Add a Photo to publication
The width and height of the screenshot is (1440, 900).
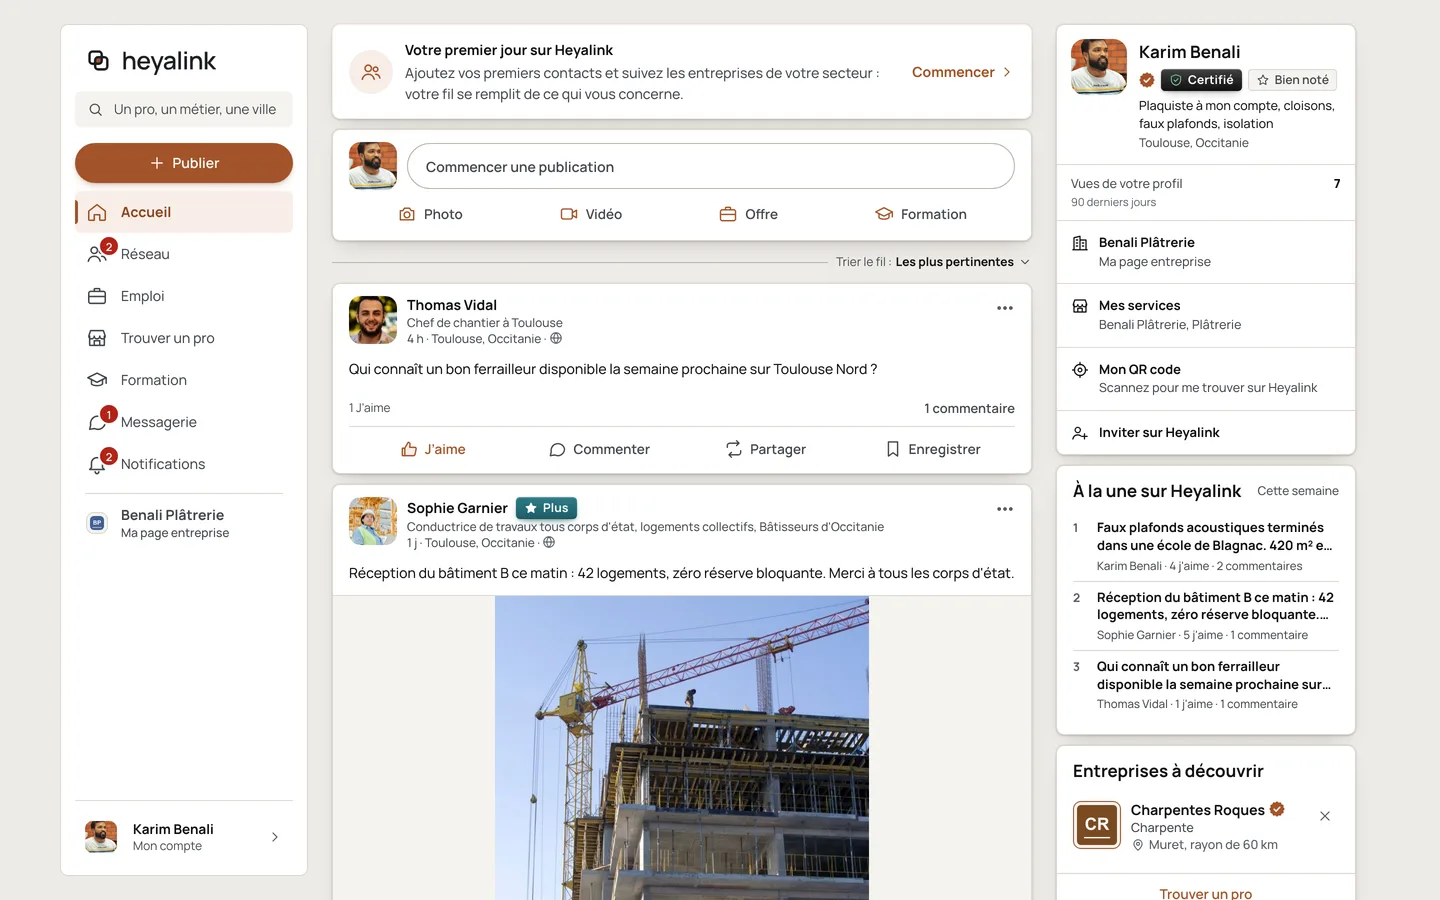431,214
